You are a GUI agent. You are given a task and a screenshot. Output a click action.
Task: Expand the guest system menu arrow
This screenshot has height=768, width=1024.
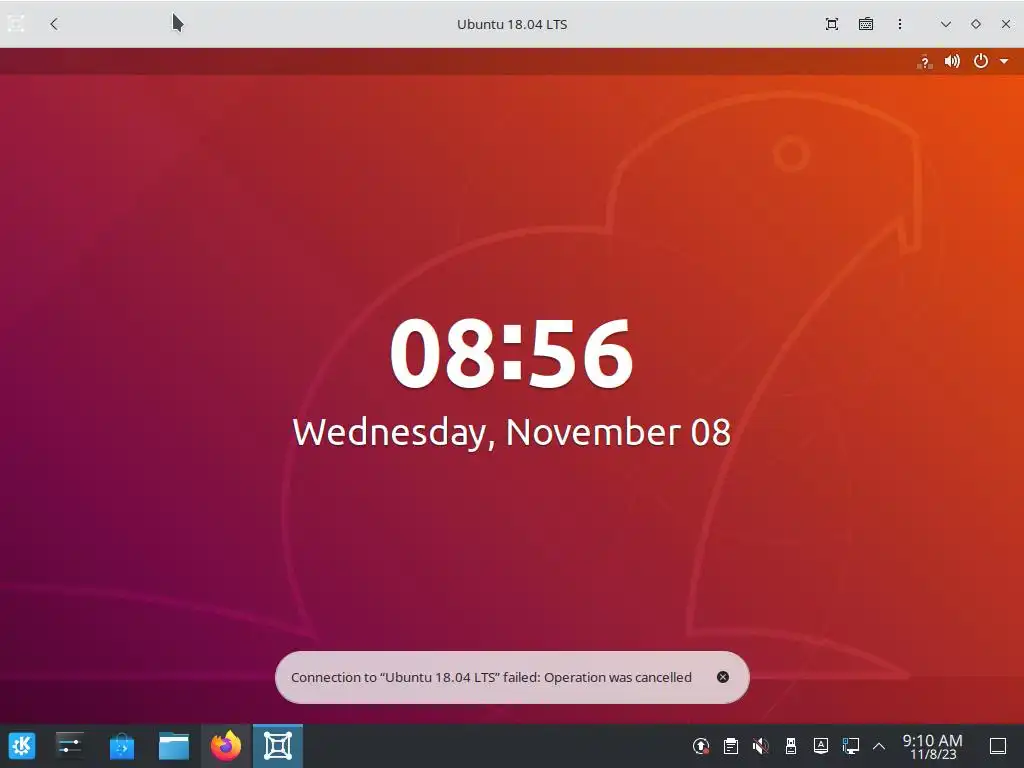(x=1004, y=61)
